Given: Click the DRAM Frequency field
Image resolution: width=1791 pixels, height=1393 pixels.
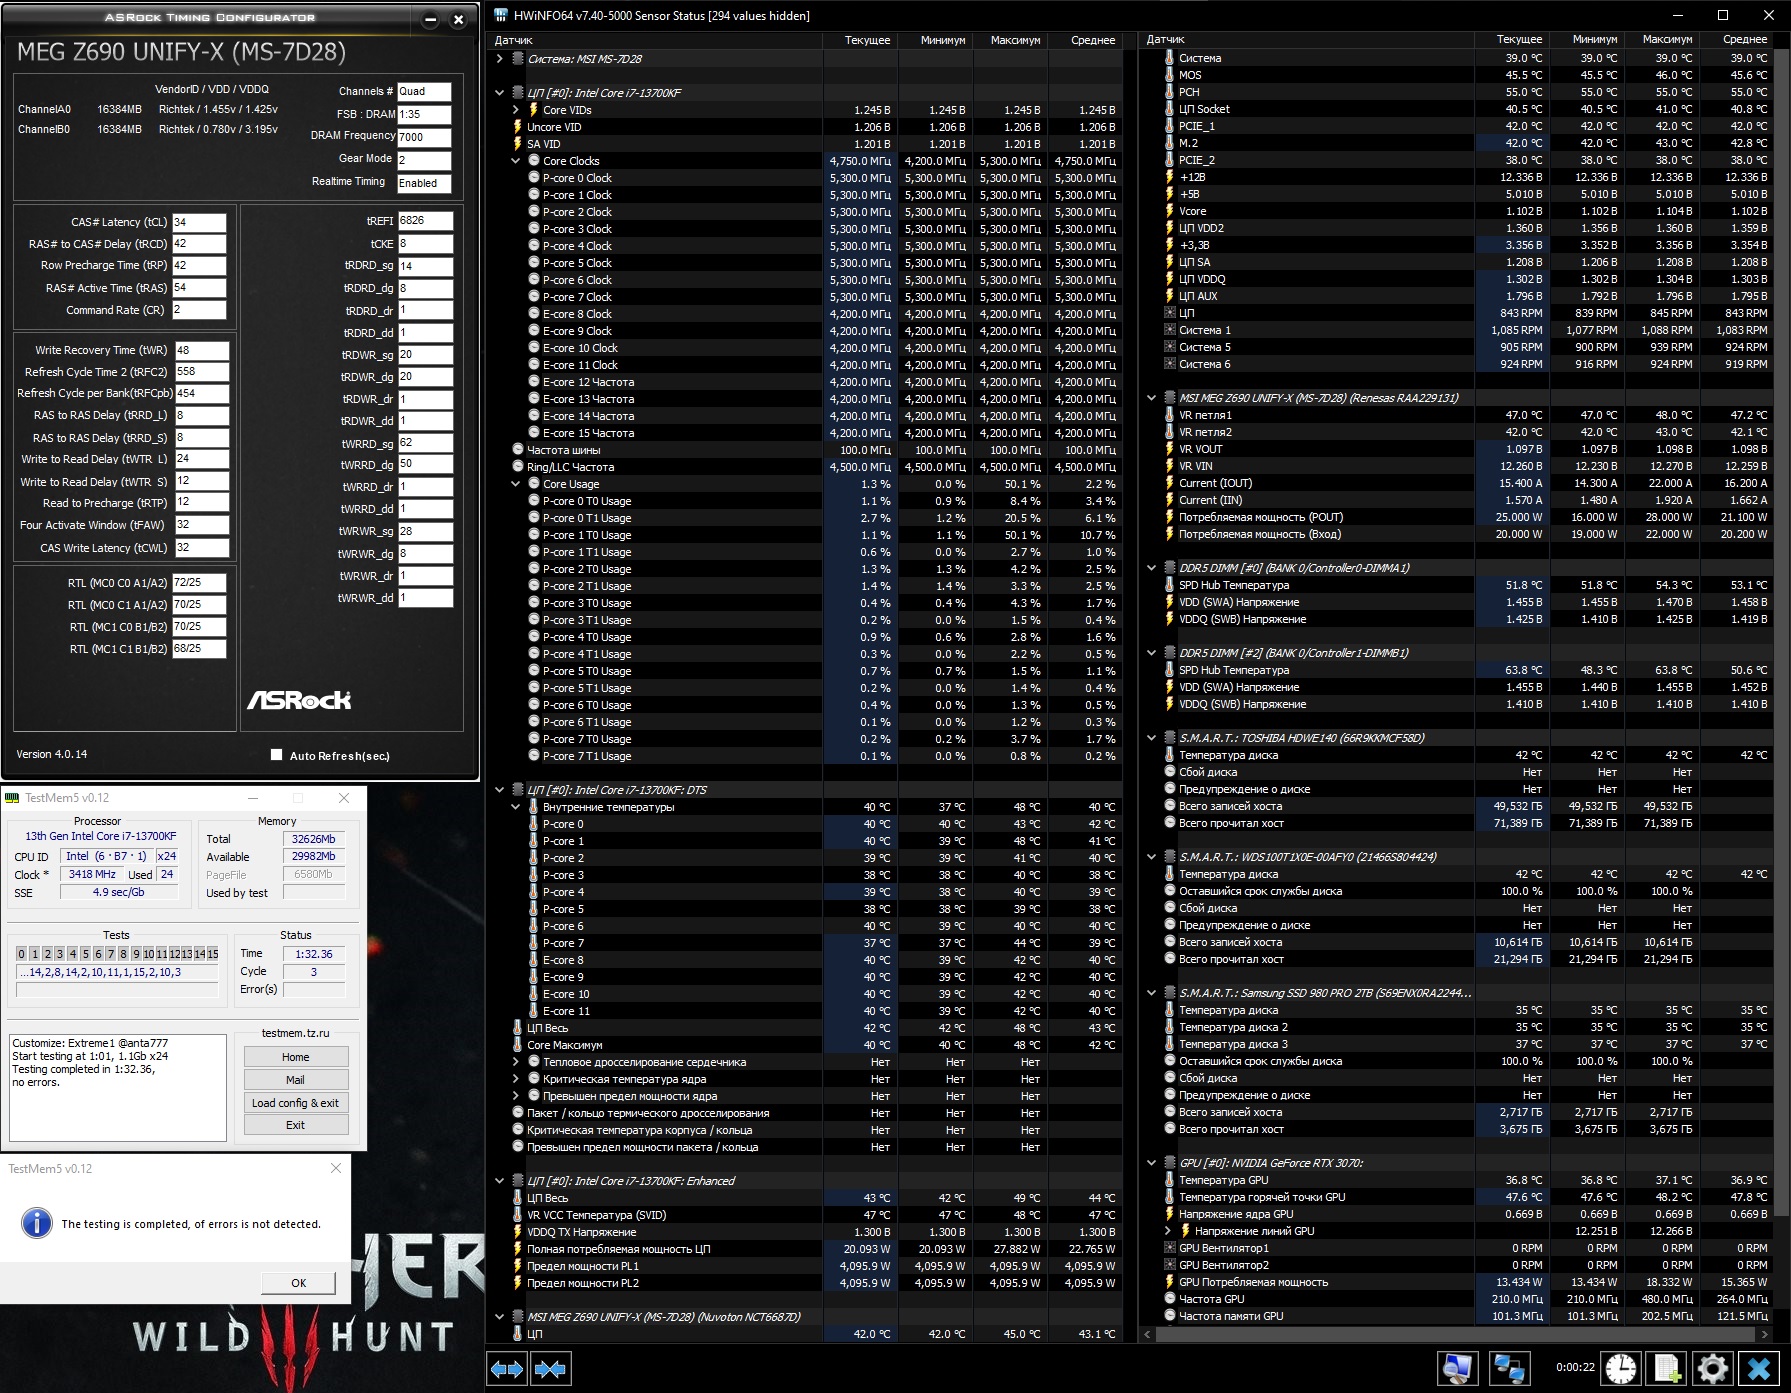Looking at the screenshot, I should pos(424,137).
